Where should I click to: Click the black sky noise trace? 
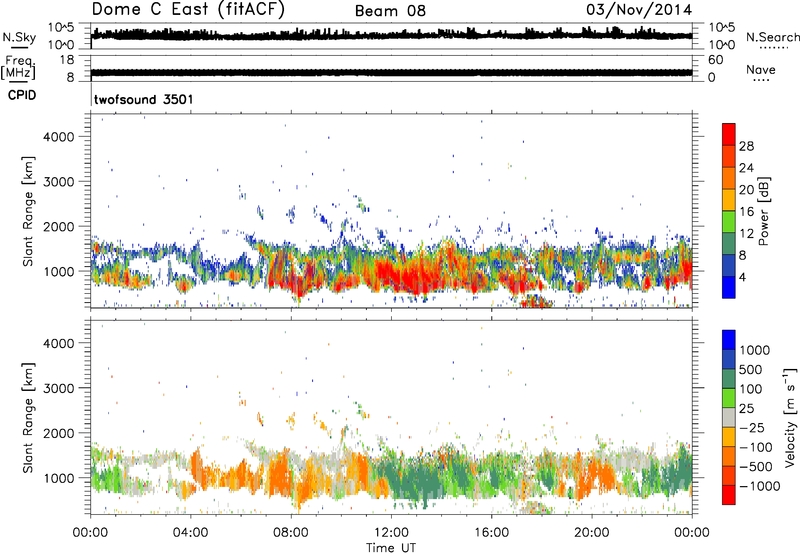click(x=391, y=35)
